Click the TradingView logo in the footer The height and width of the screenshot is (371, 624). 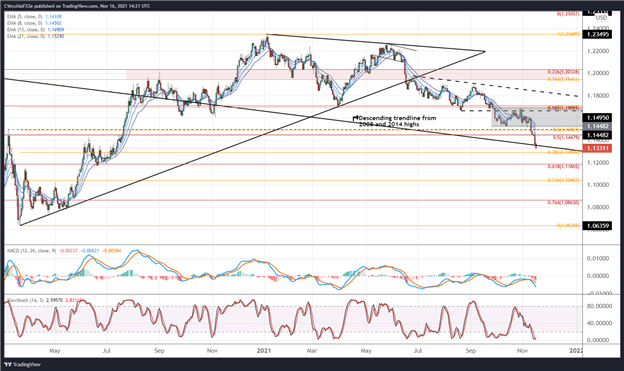point(22,364)
